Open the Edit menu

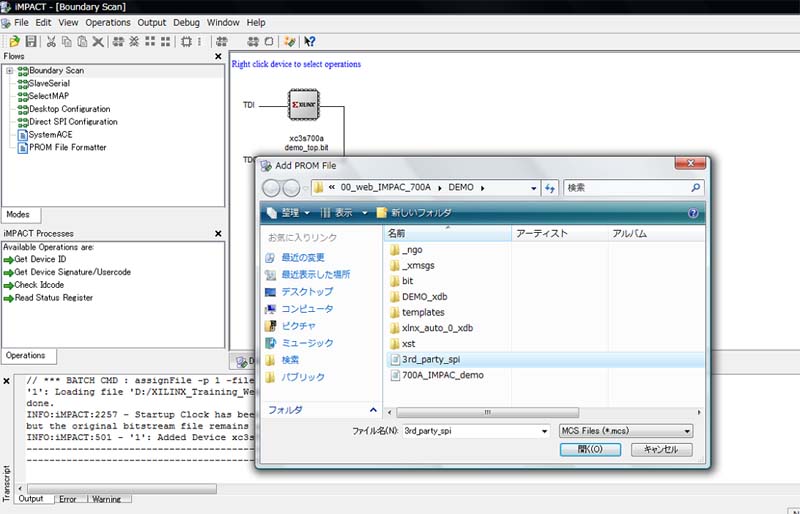(43, 22)
